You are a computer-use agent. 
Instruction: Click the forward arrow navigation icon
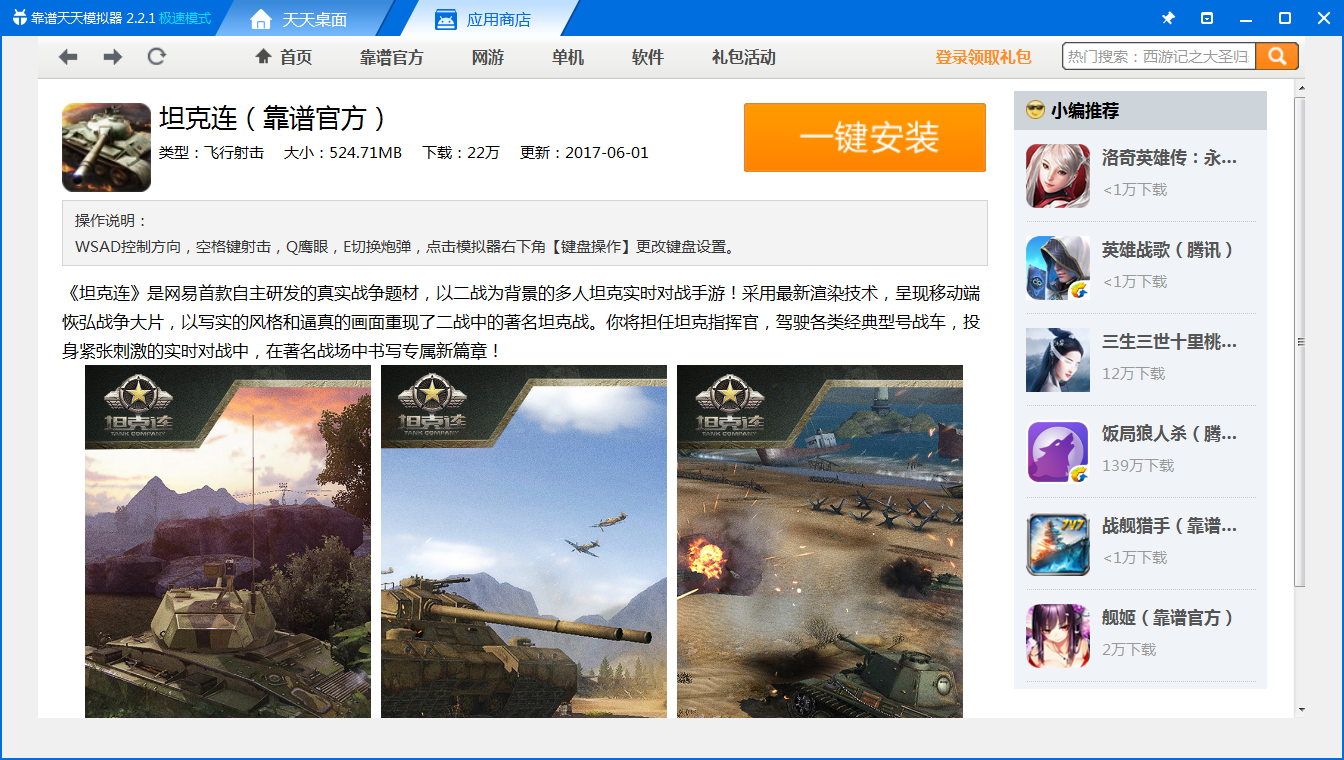113,57
